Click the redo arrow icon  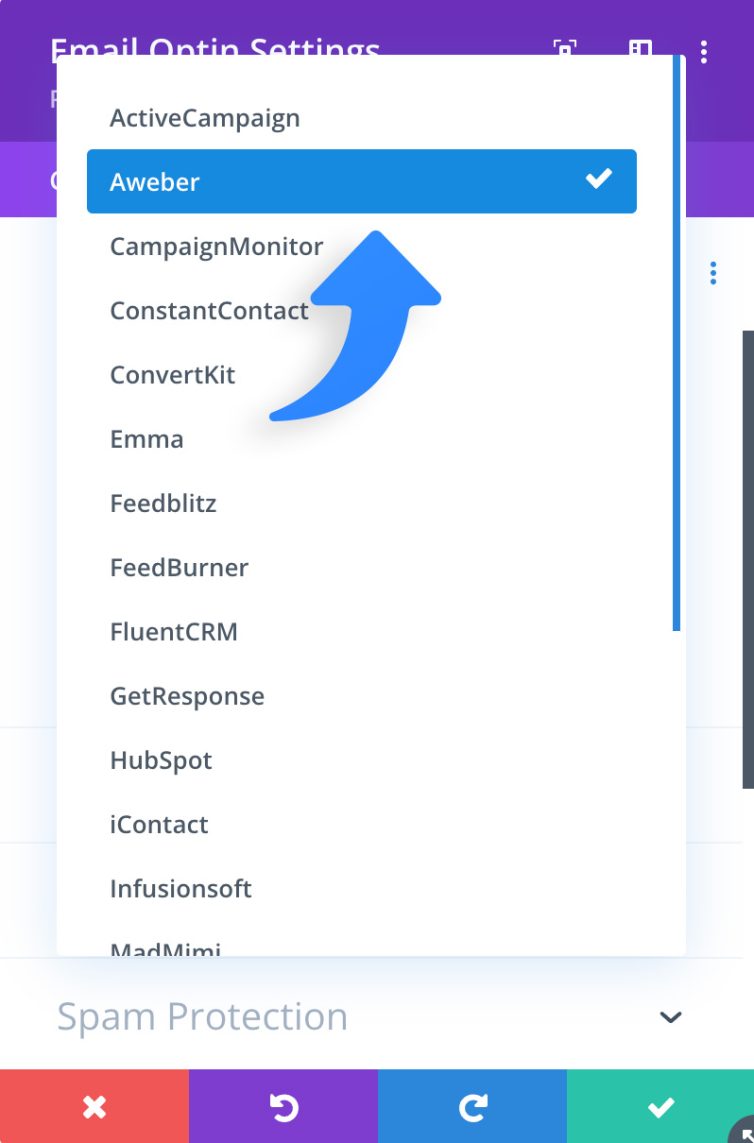[x=472, y=1106]
